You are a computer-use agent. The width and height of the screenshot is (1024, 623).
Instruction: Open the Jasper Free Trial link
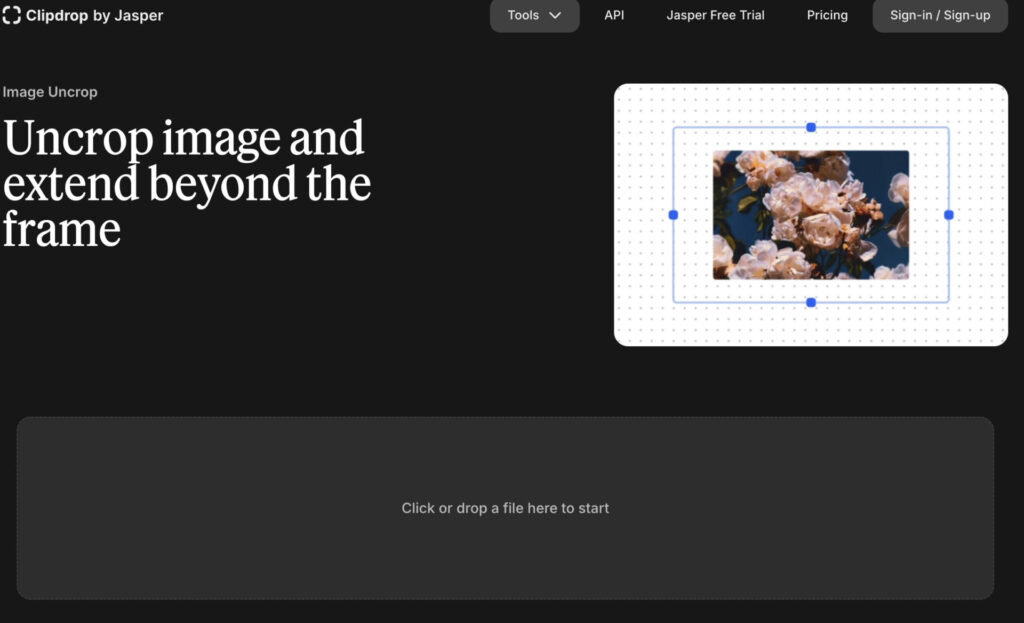point(715,15)
